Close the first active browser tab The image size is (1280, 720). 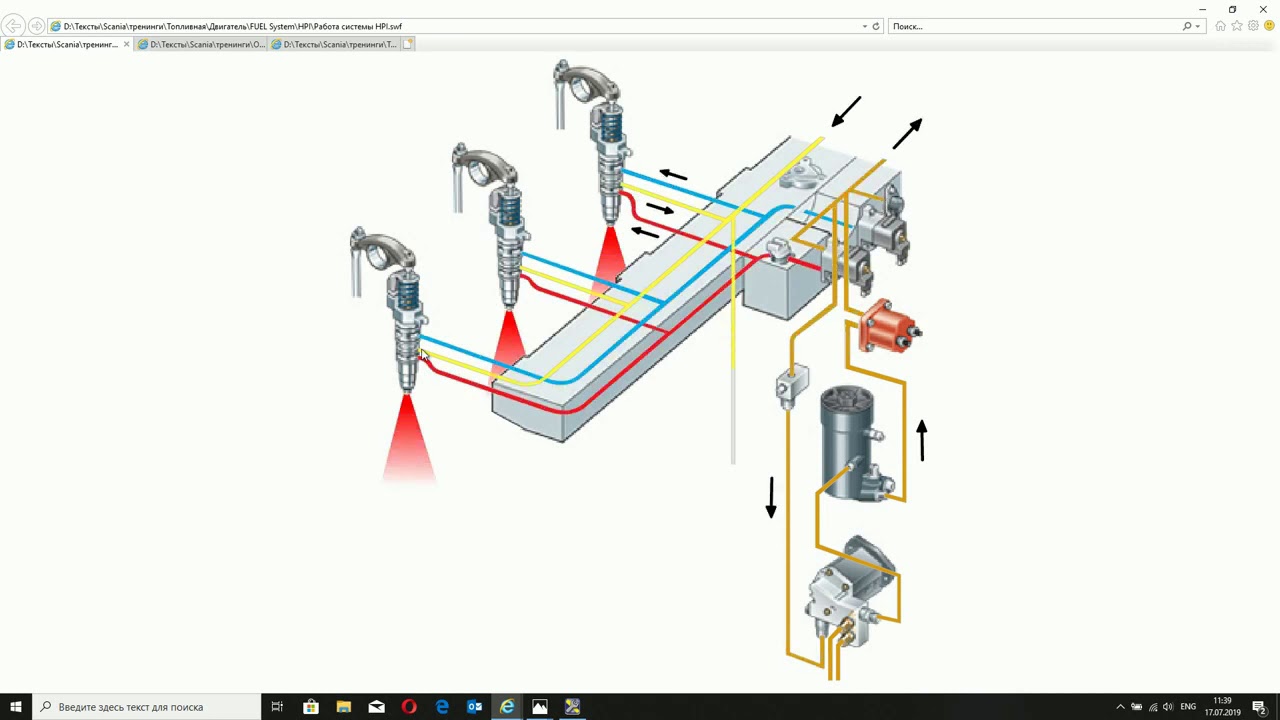[x=126, y=45]
